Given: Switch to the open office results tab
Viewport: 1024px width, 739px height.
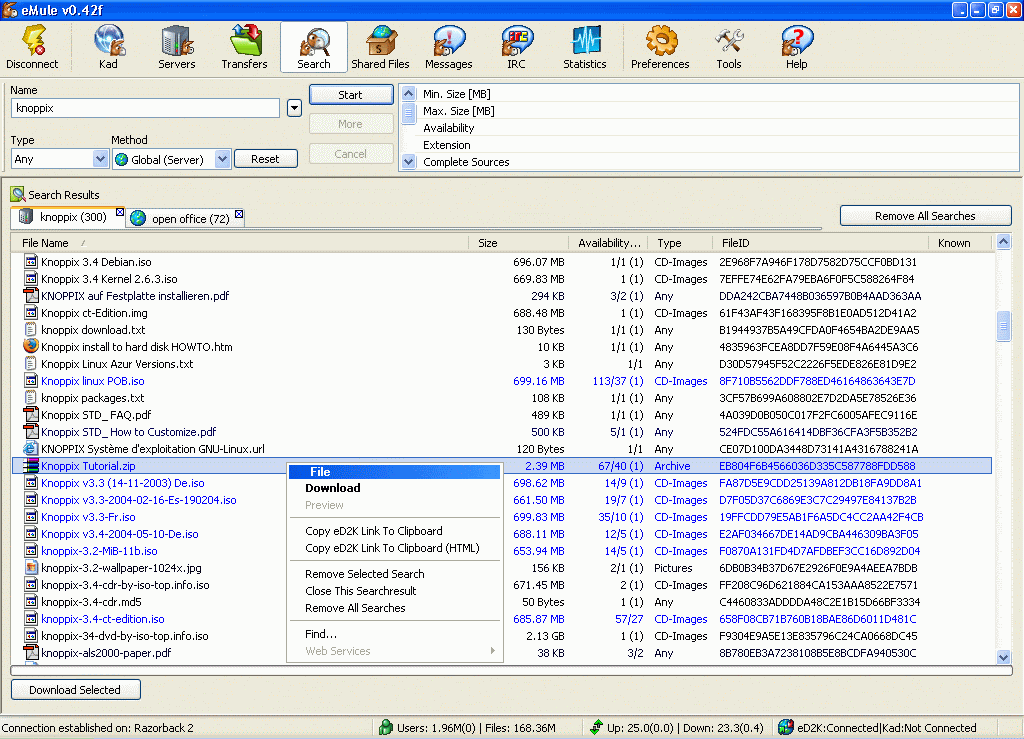Looking at the screenshot, I should (189, 219).
